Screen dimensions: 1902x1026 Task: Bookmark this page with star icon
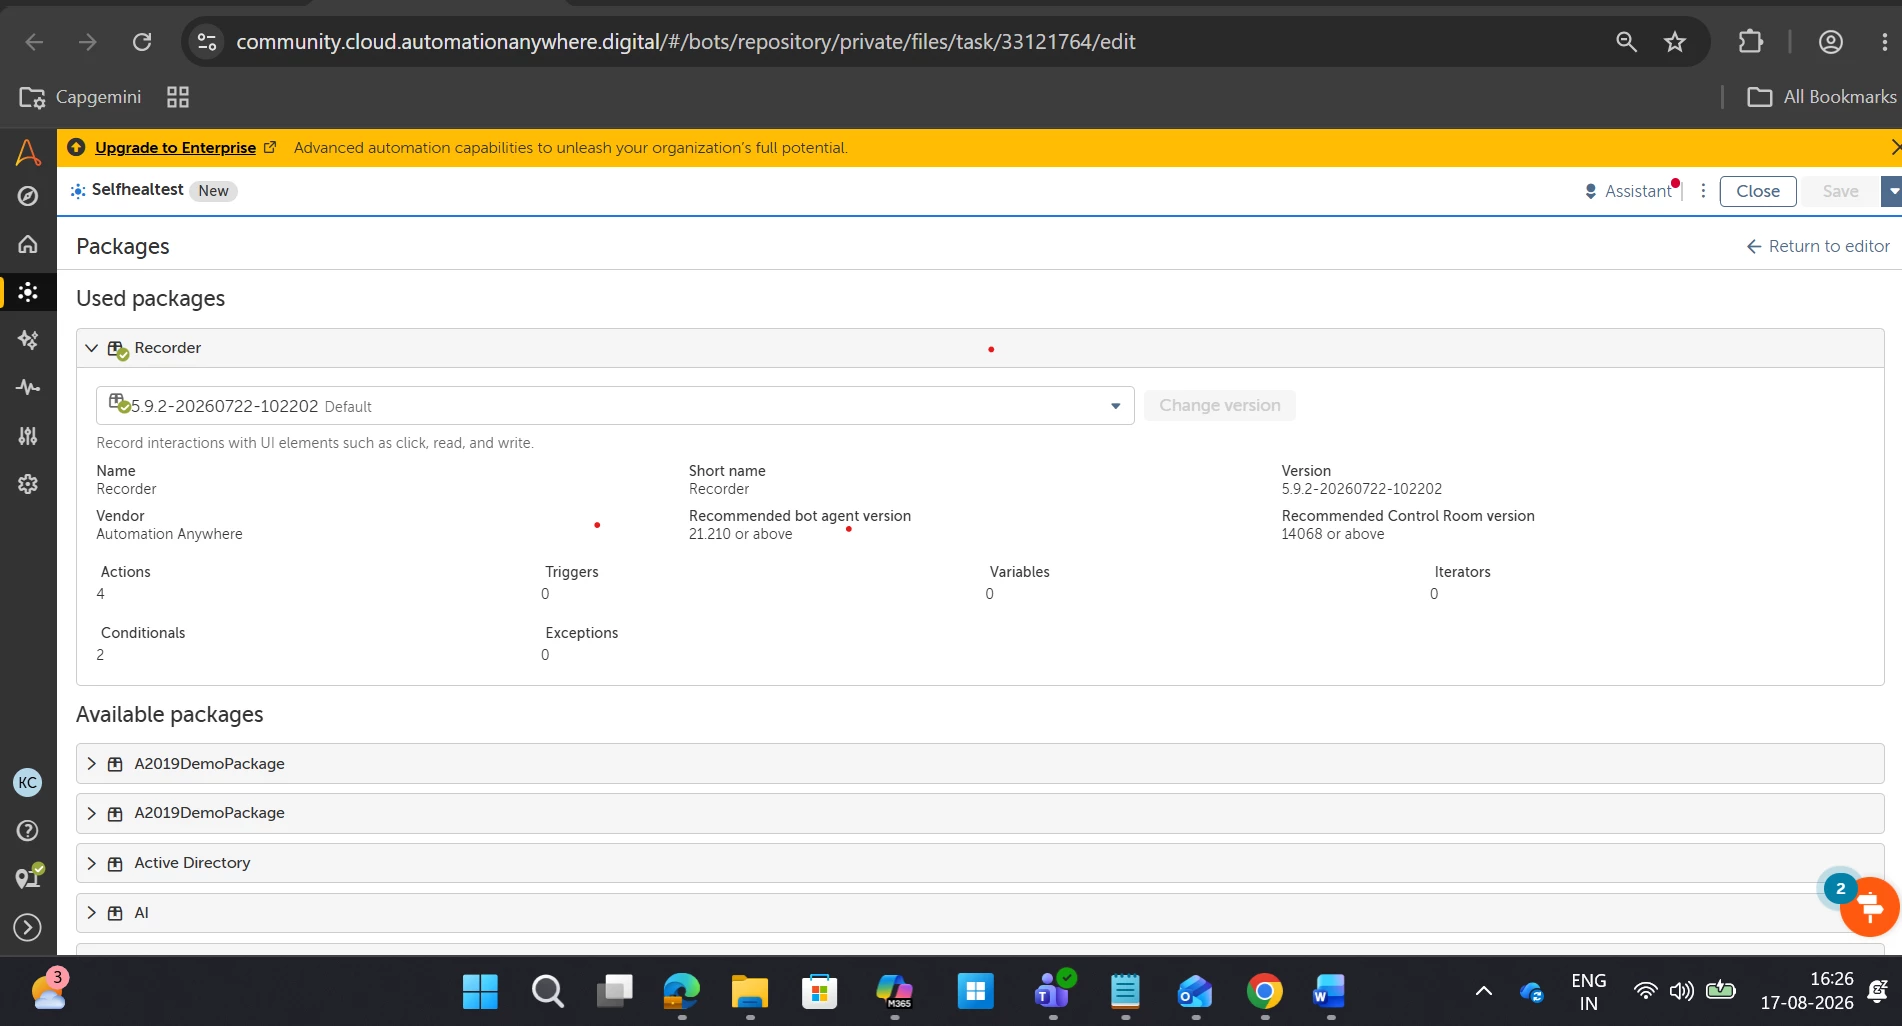click(x=1675, y=42)
